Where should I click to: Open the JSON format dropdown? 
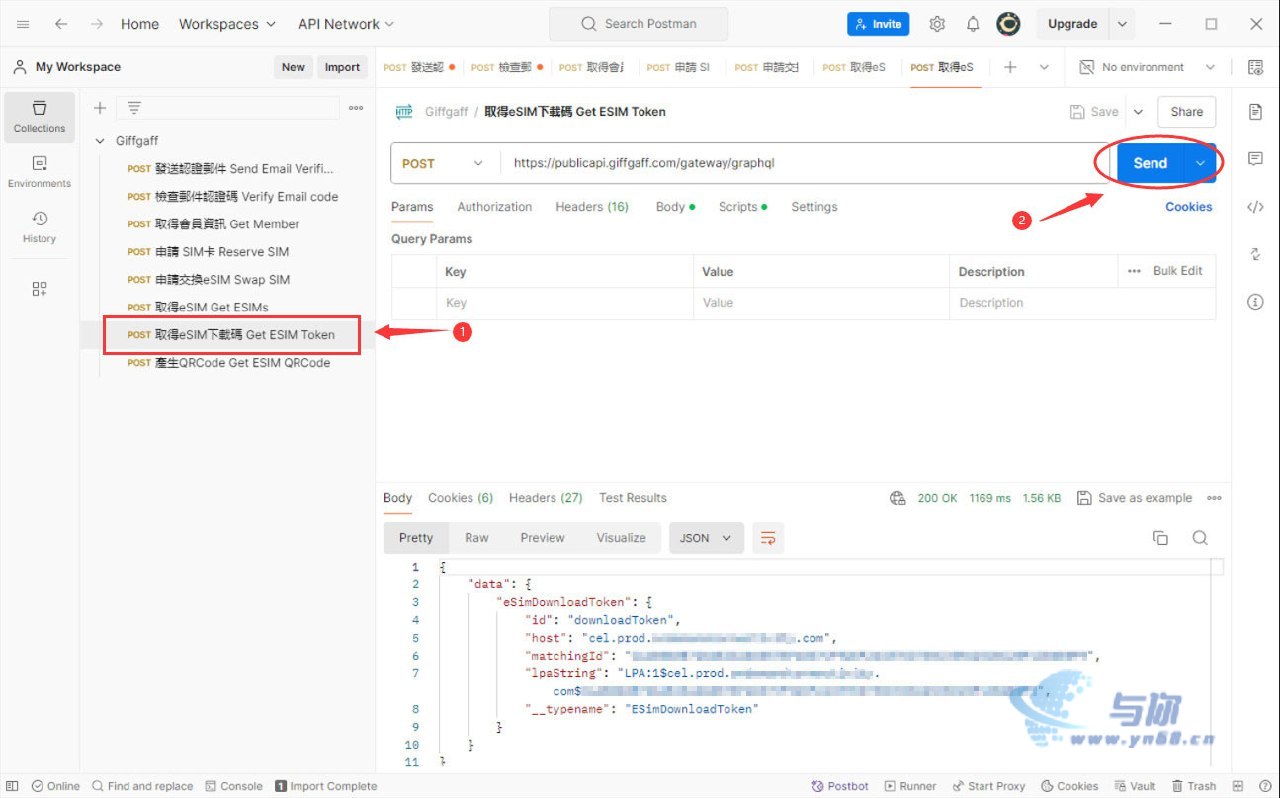point(706,538)
